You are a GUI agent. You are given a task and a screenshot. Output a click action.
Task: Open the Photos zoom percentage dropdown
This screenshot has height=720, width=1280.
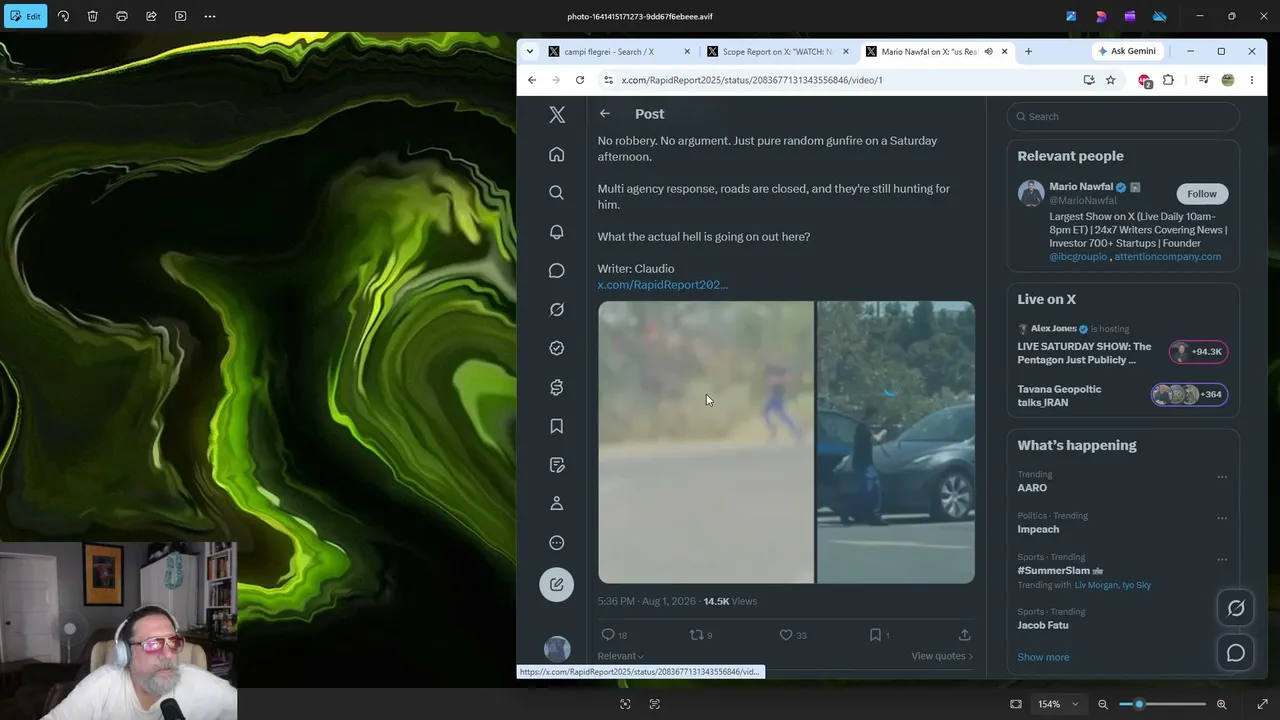click(x=1058, y=704)
